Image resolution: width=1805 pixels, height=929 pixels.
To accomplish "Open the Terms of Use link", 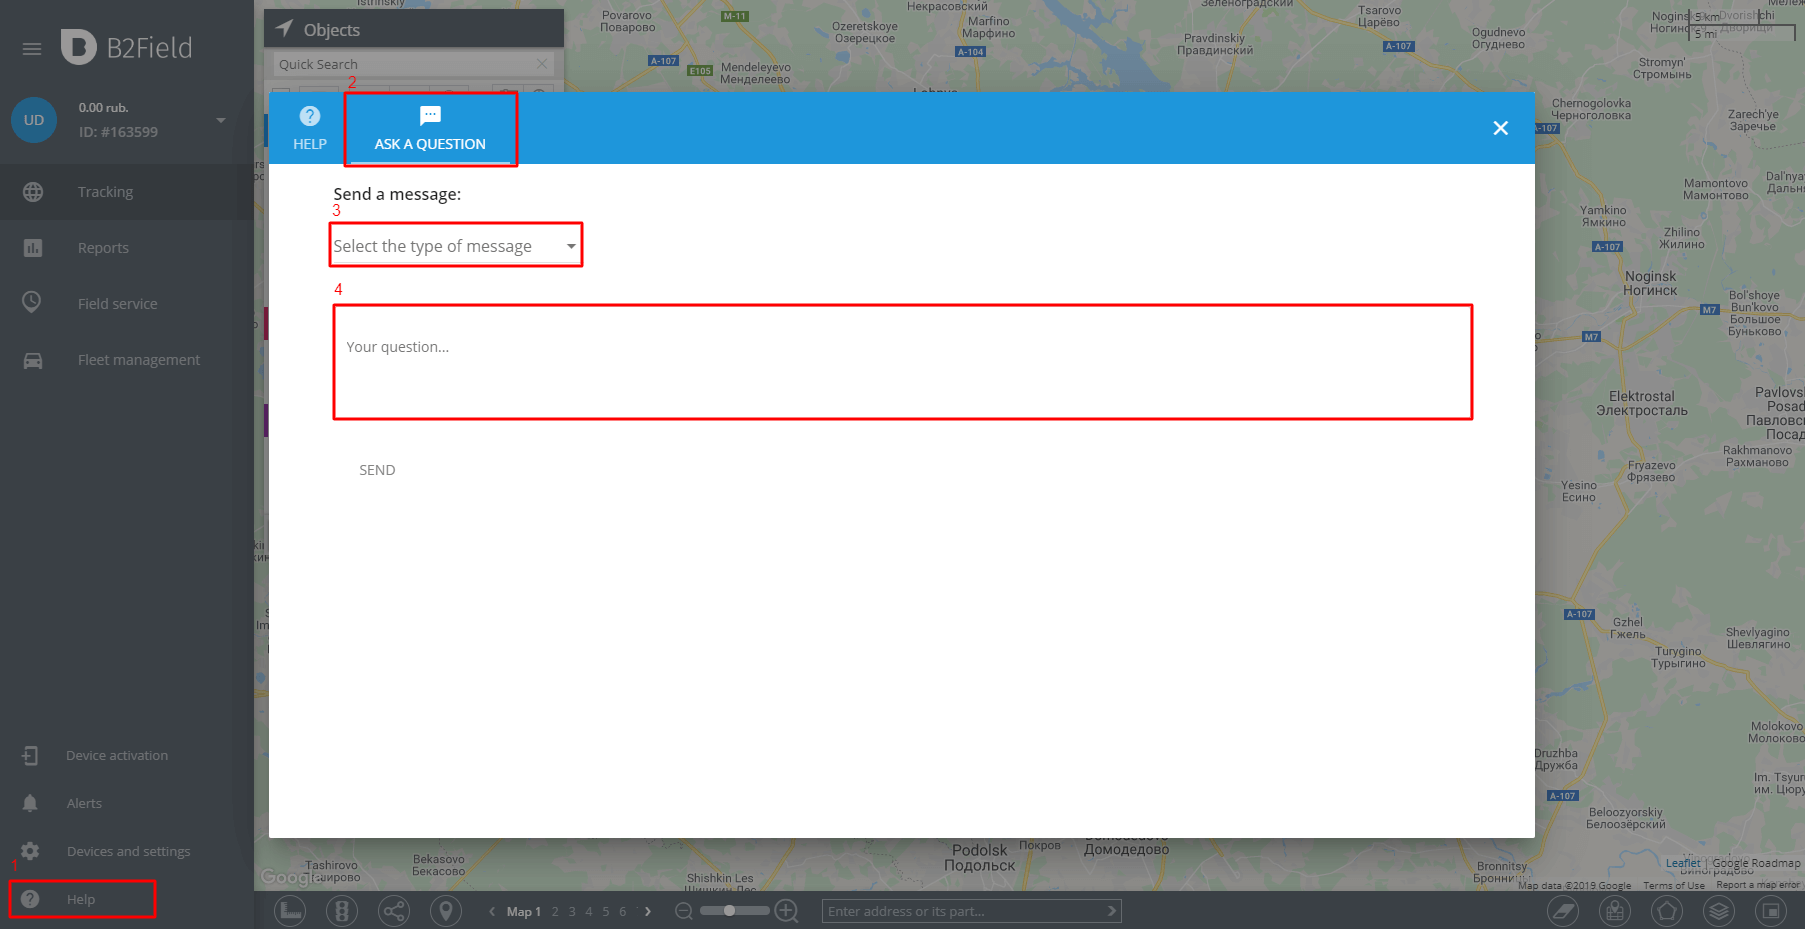I will point(1674,886).
